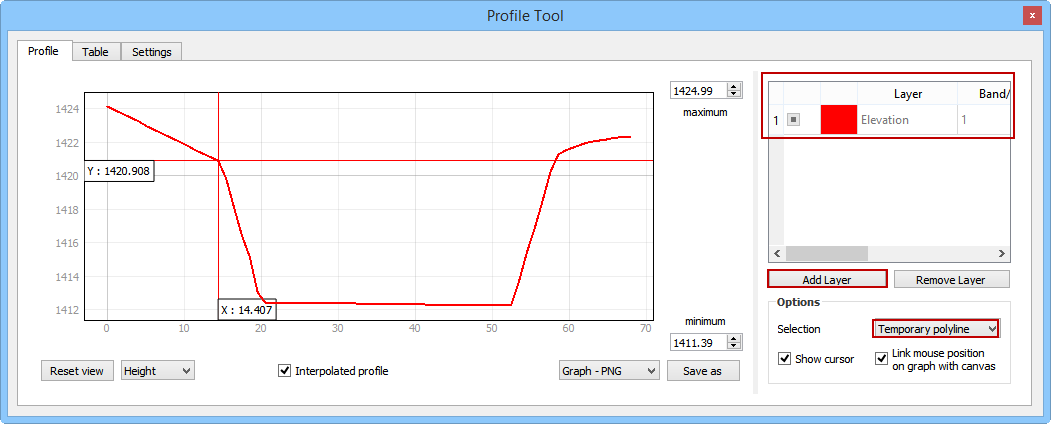The height and width of the screenshot is (424, 1051).
Task: Click Save as button
Action: point(704,371)
